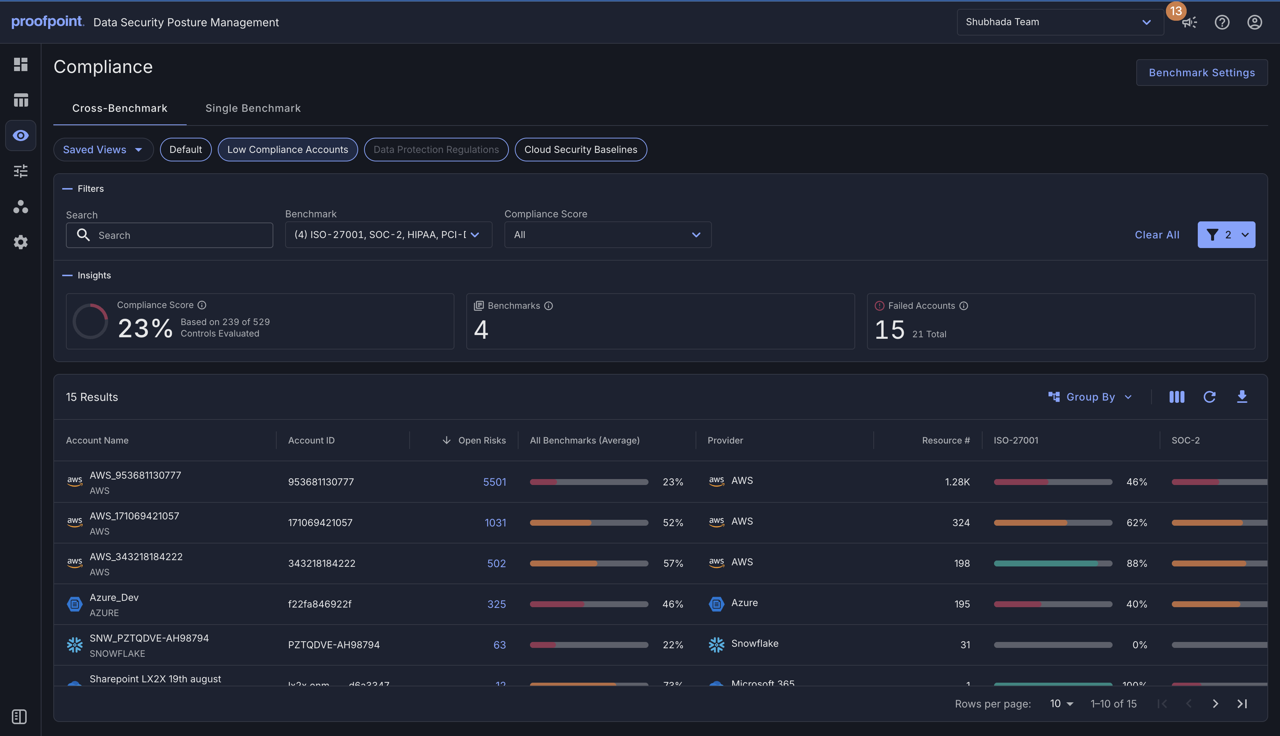1280x736 pixels.
Task: Click Clear All filters
Action: point(1157,235)
